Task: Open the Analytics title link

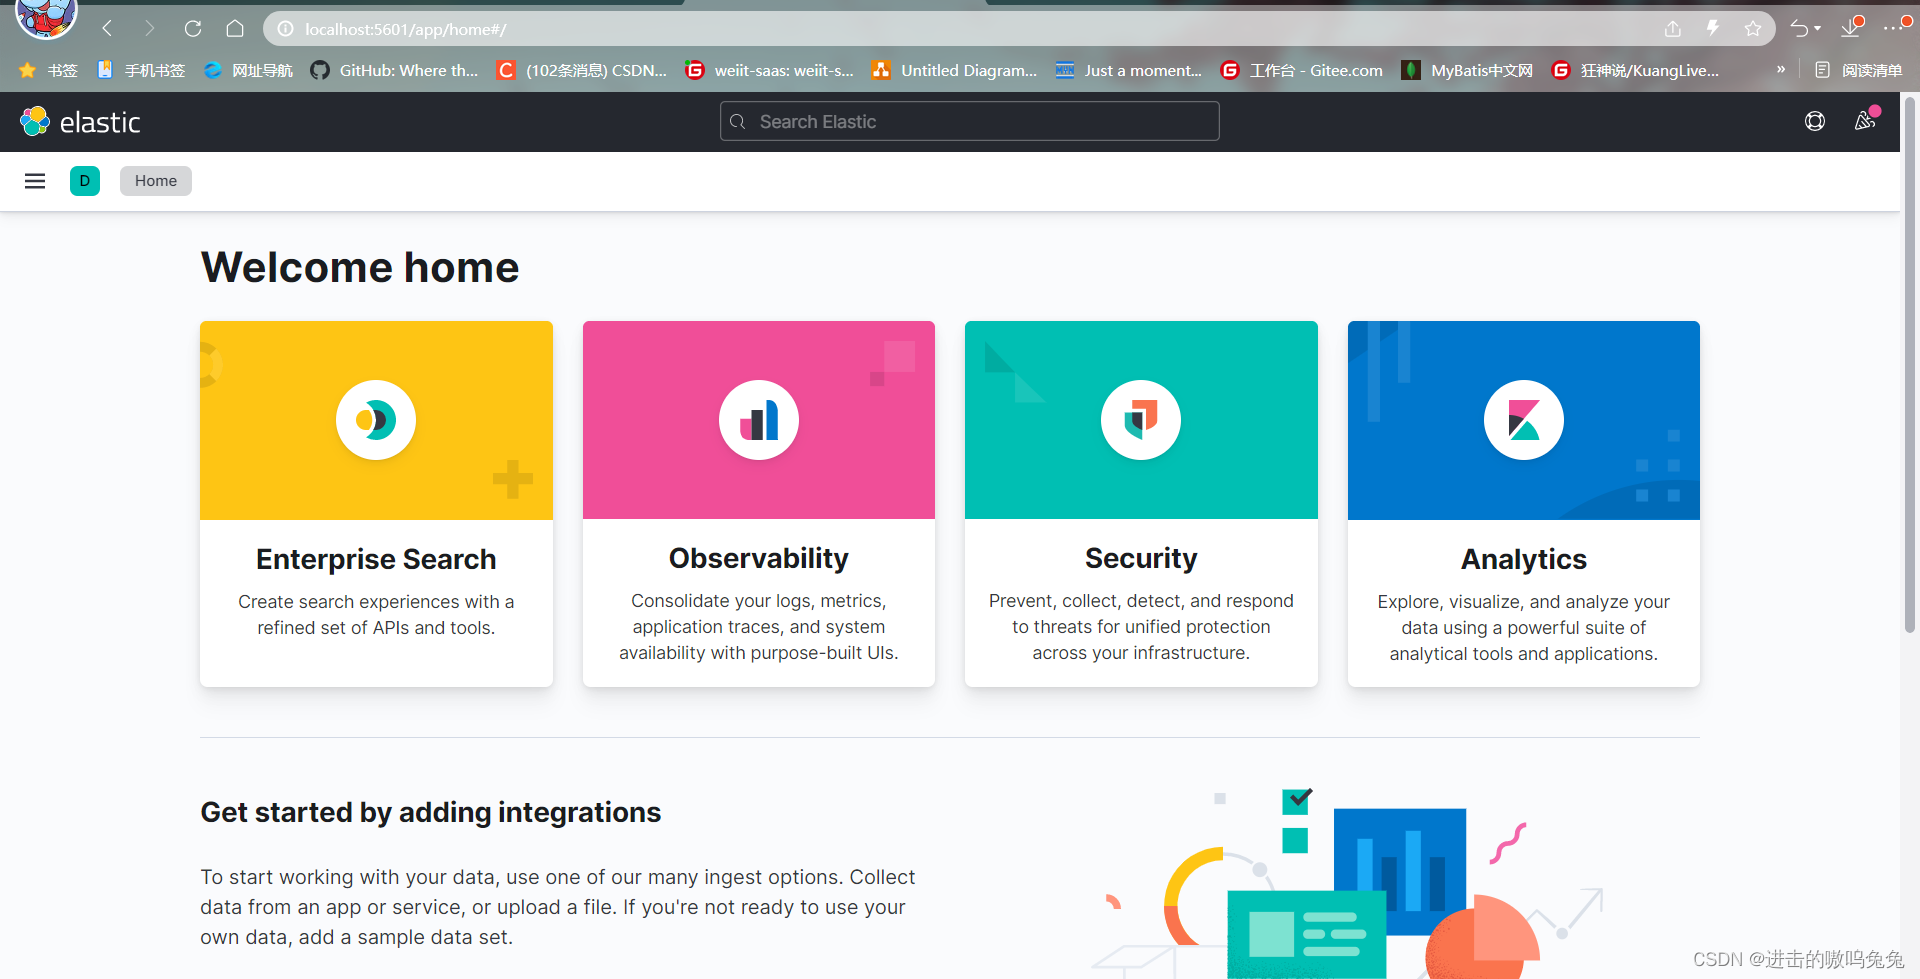Action: [1524, 559]
